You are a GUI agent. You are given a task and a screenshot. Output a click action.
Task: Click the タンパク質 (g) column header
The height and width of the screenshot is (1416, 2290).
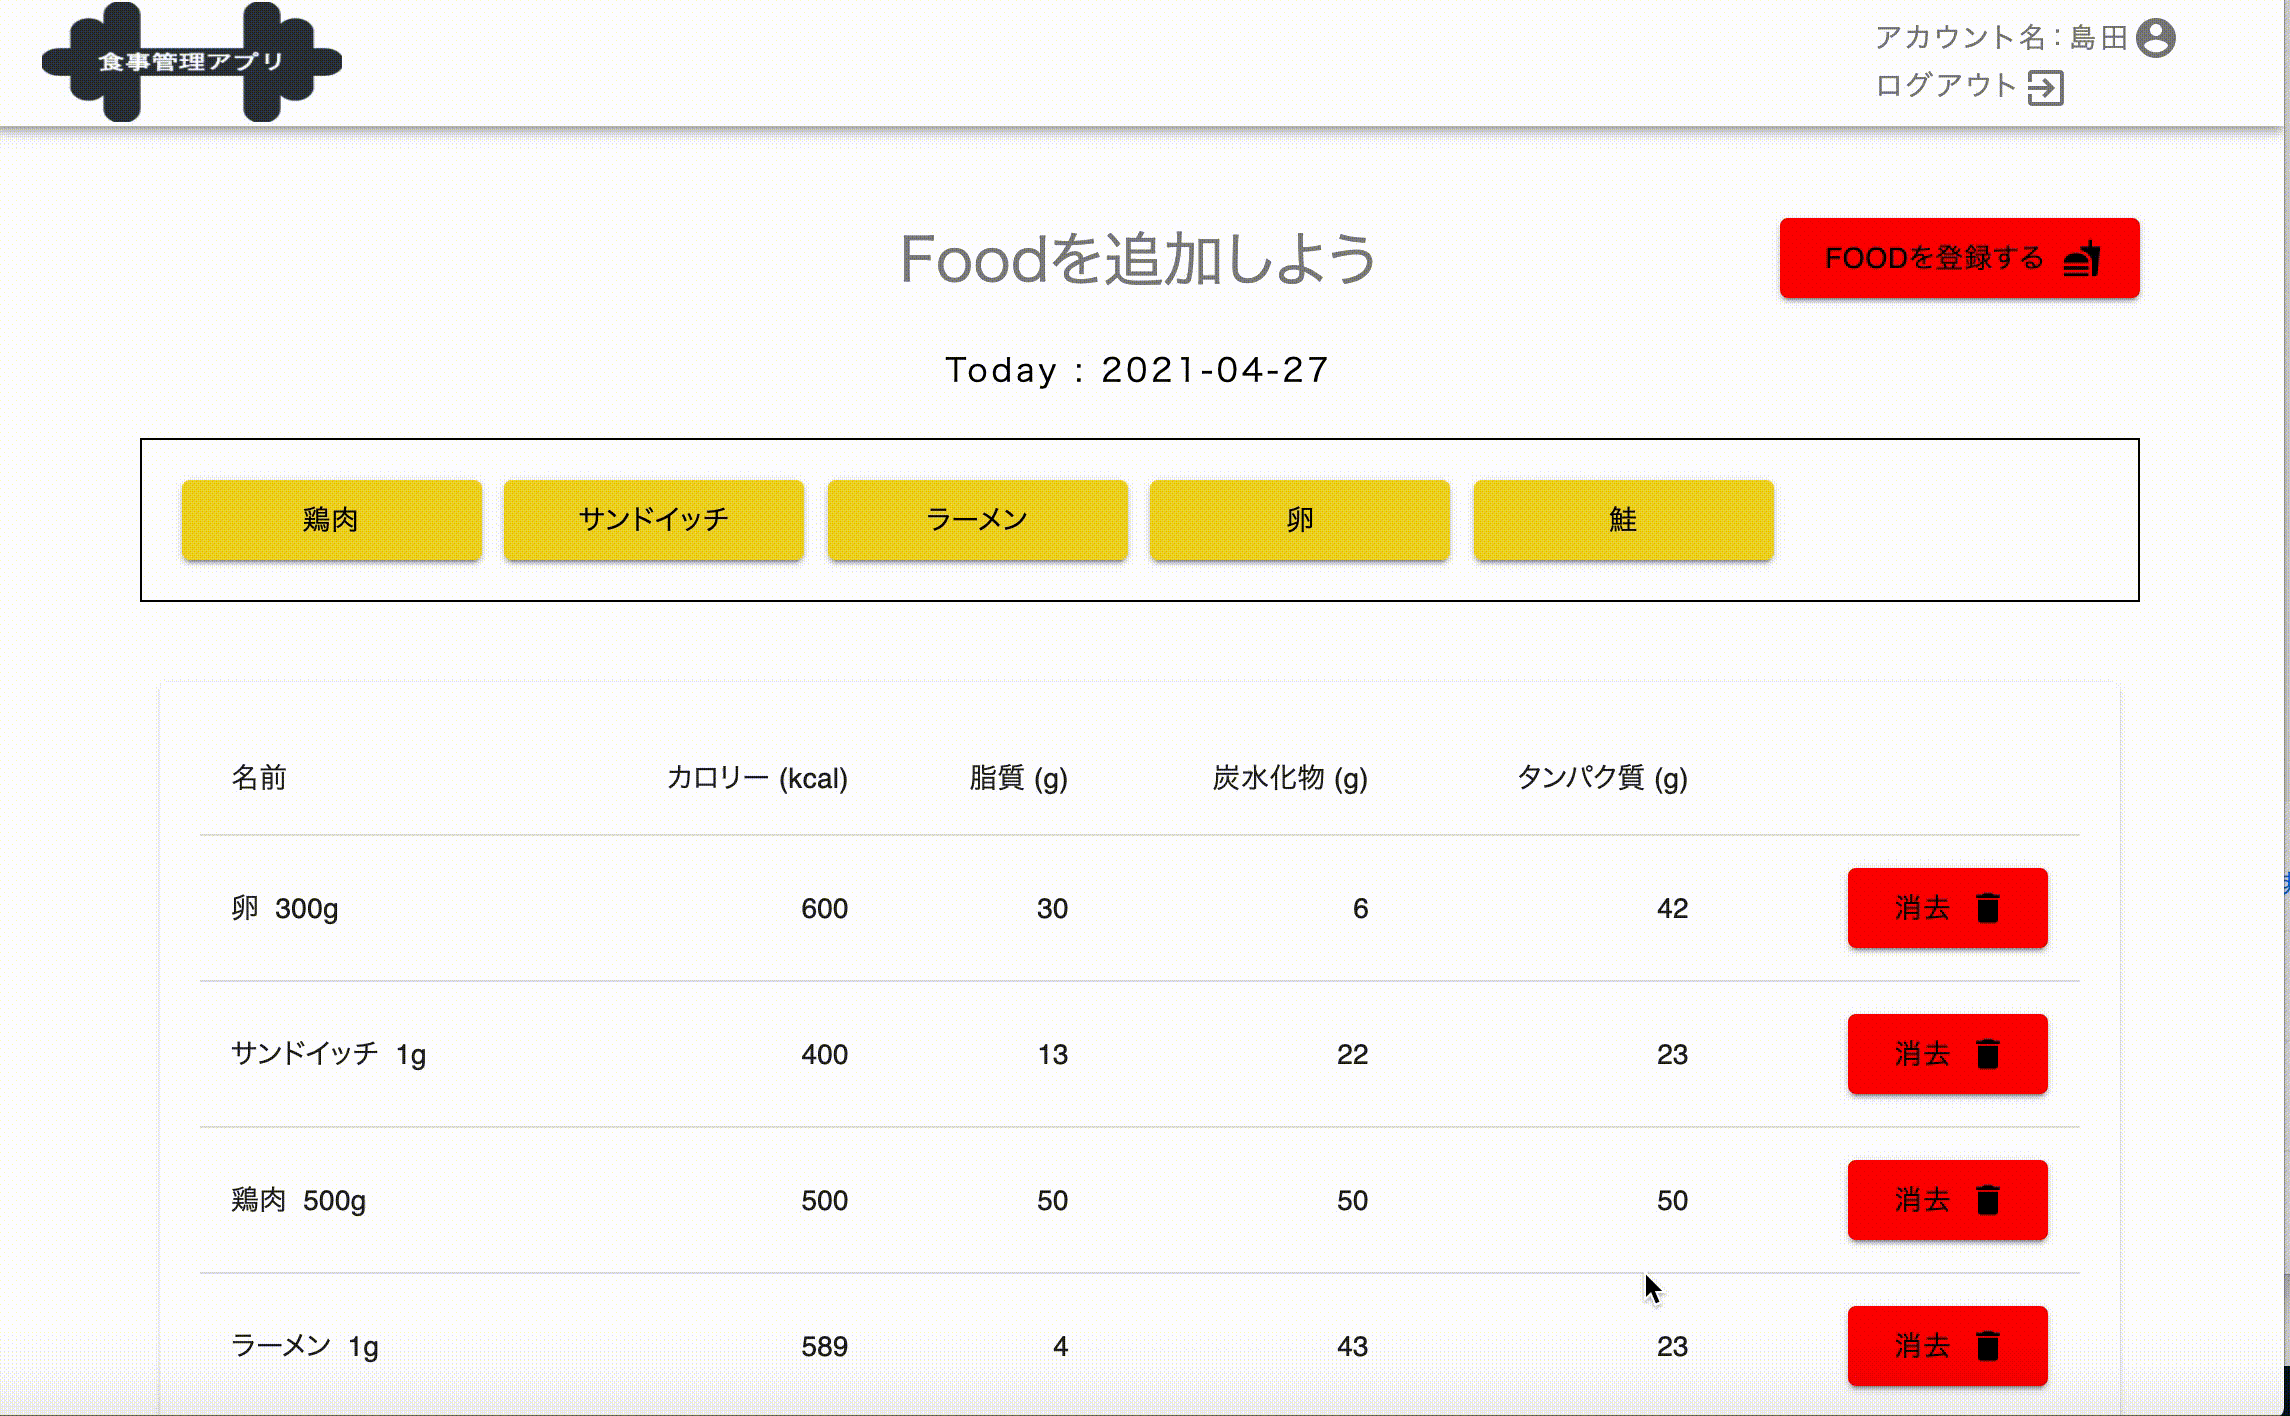tap(1602, 778)
